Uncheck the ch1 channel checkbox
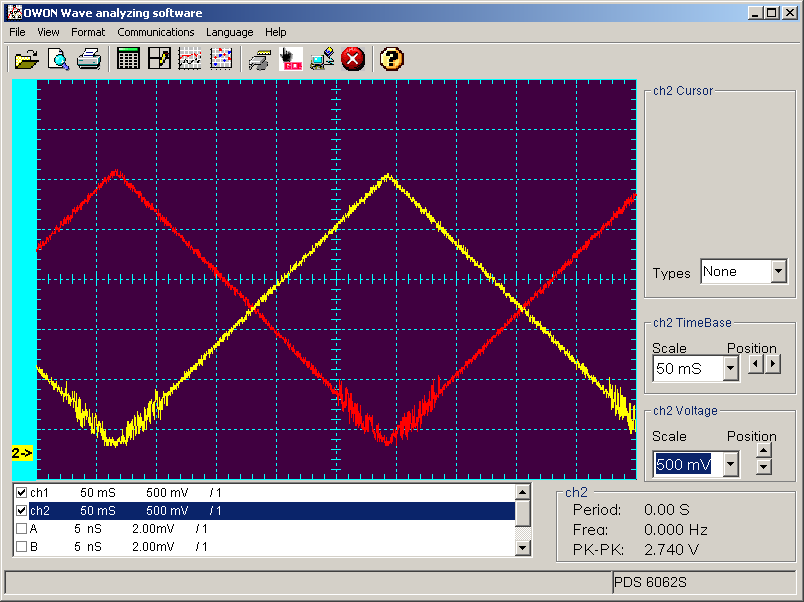804x602 pixels. coord(21,493)
